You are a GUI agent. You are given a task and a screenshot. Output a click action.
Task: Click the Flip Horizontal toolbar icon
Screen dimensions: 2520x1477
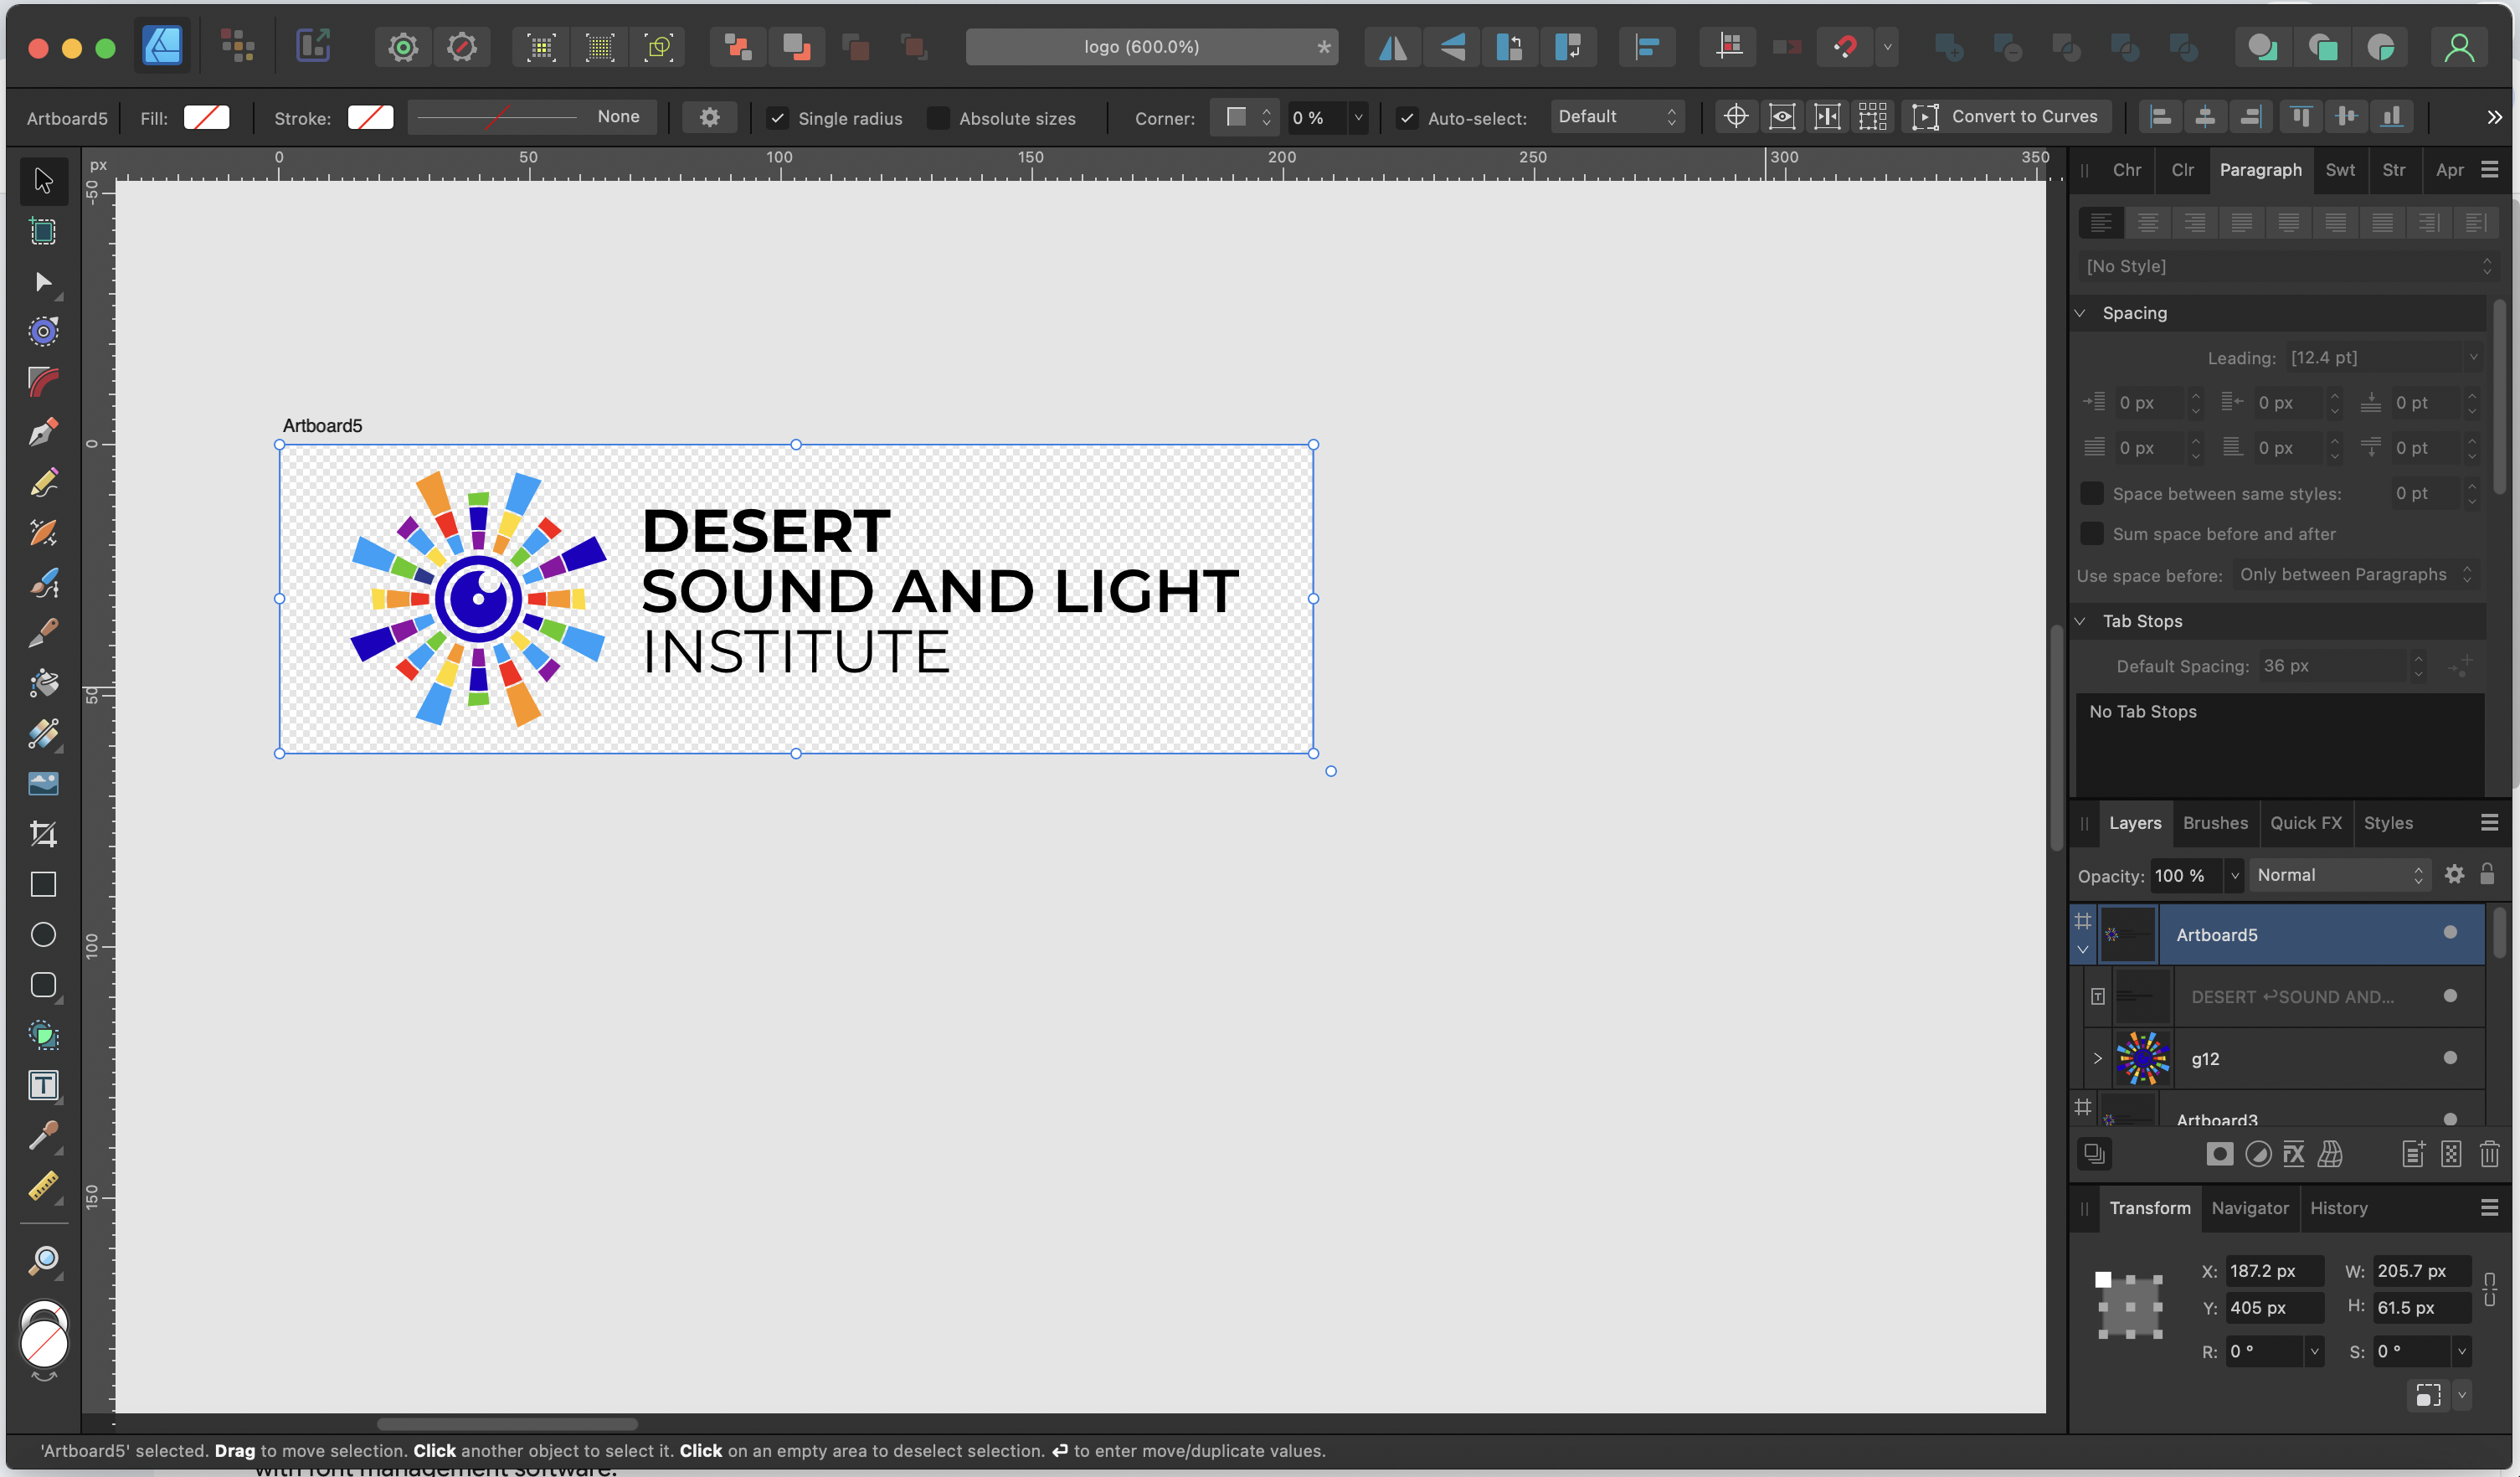tap(1392, 47)
